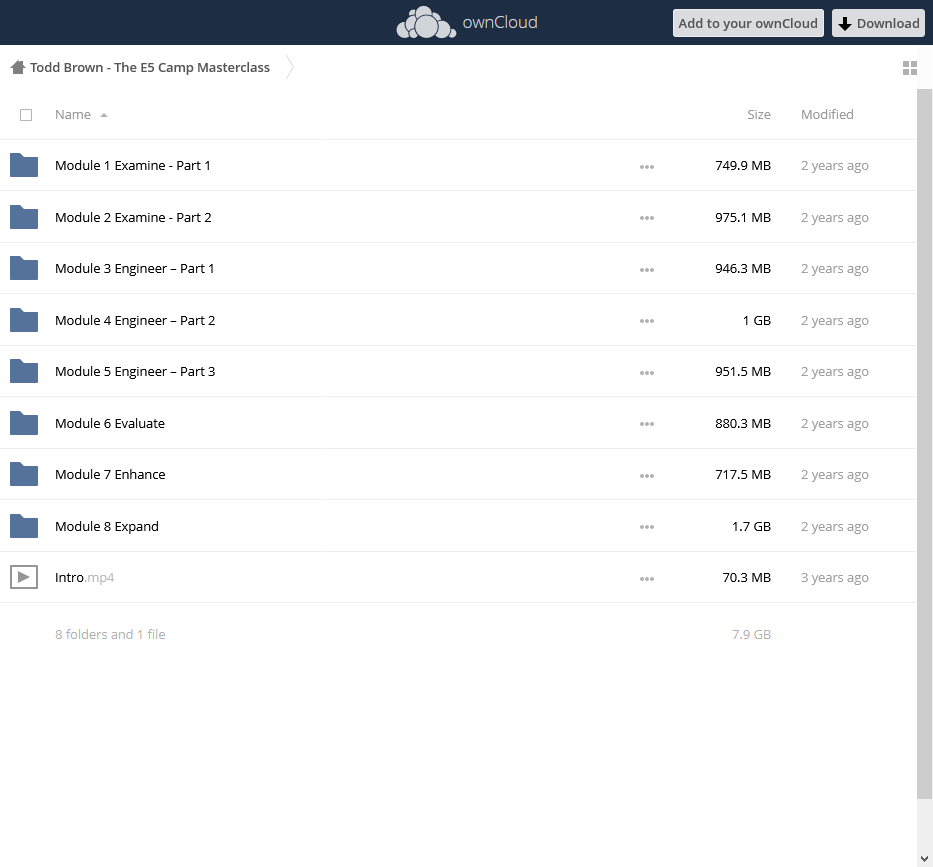Click the Module 1 Examine folder icon
933x867 pixels.
click(x=24, y=165)
